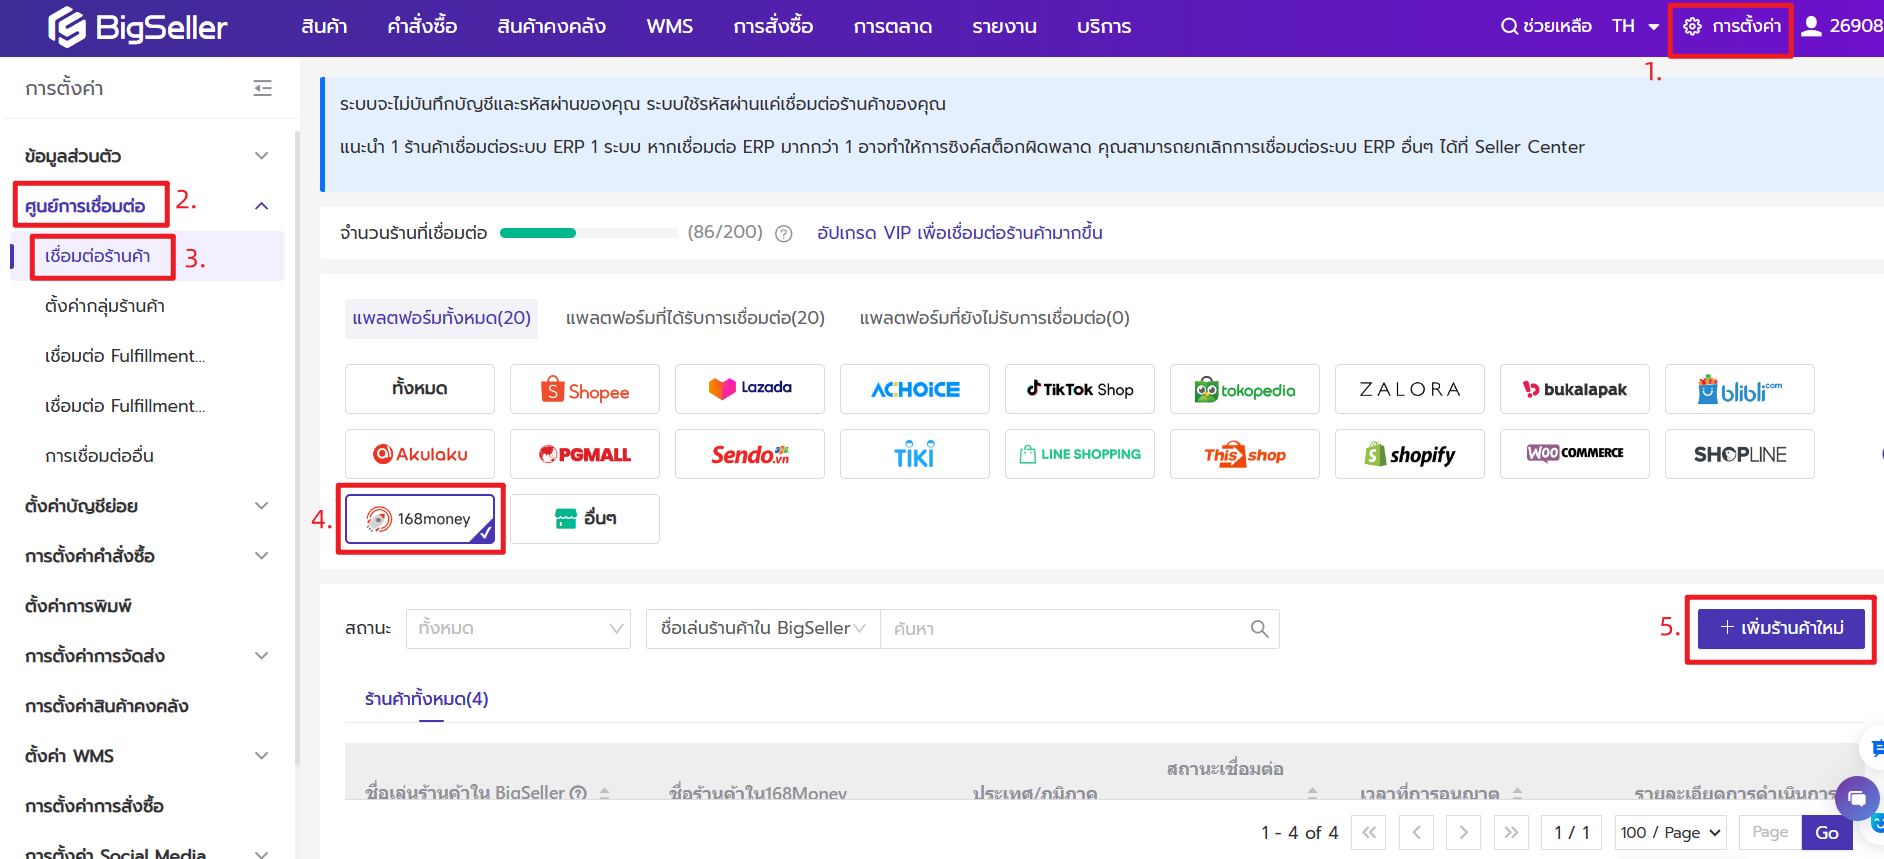This screenshot has width=1884, height=859.
Task: Click the BigSeller logo
Action: (x=138, y=27)
